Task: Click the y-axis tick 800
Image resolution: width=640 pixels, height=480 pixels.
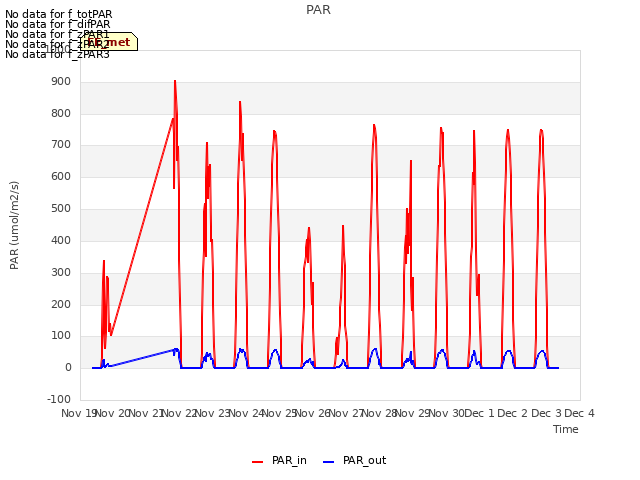Action: click(61, 113)
